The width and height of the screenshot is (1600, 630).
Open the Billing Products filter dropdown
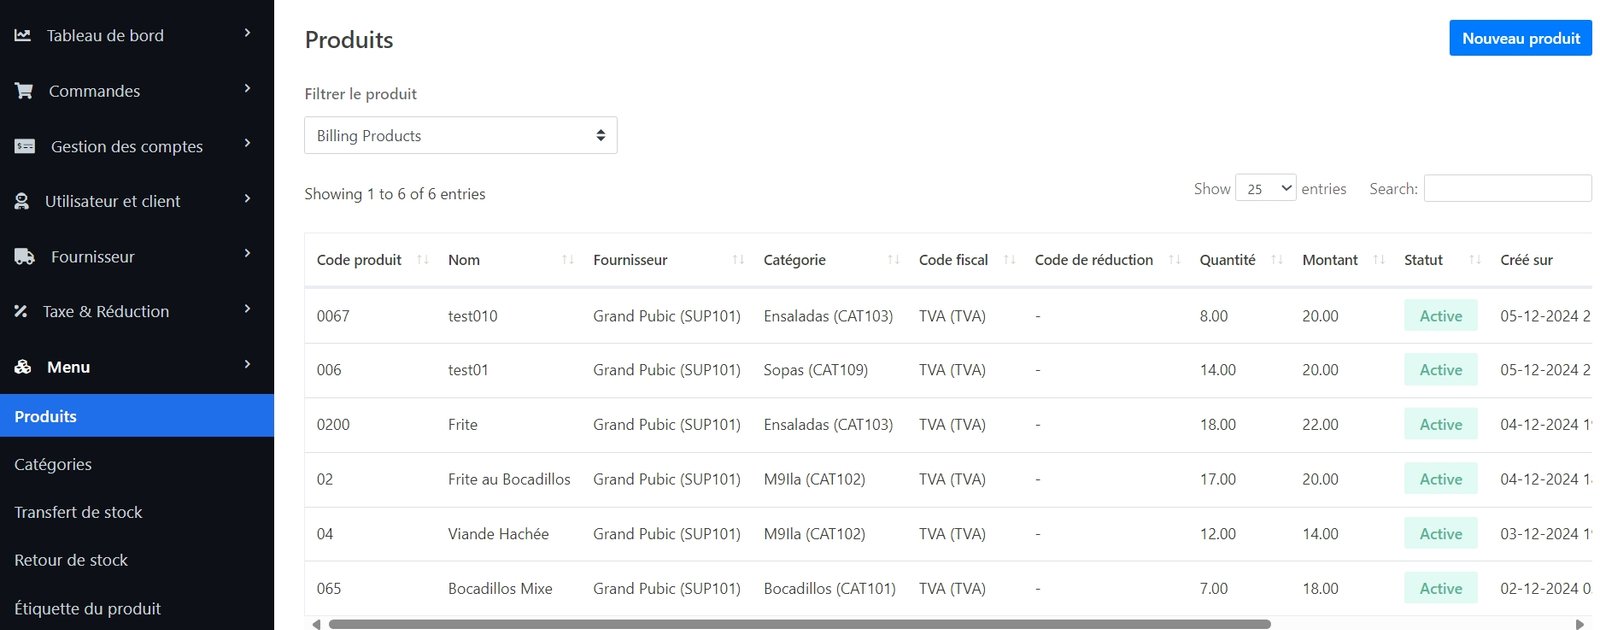click(x=460, y=136)
